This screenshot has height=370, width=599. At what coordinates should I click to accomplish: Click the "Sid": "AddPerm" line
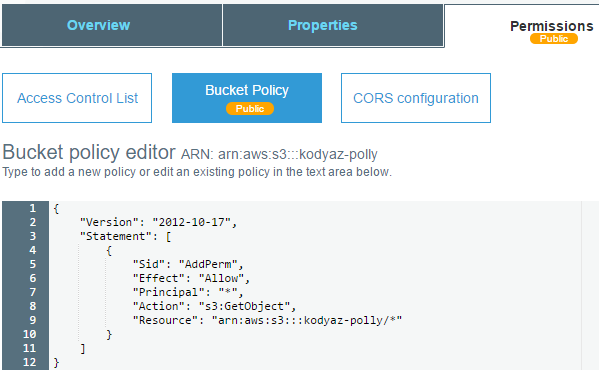click(x=188, y=264)
